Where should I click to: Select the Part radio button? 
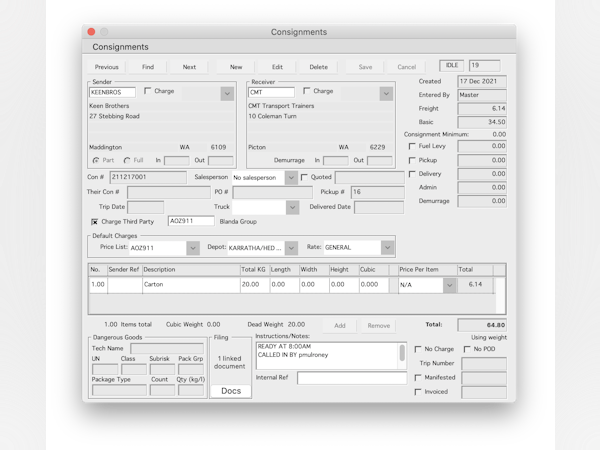pos(96,160)
